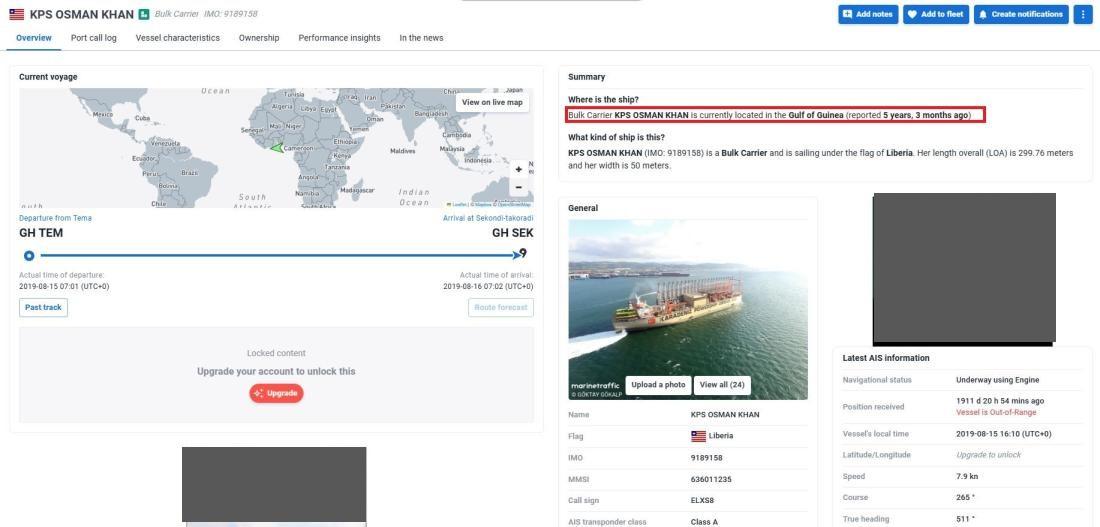Zoom out on the voyage map
This screenshot has width=1100, height=527.
(x=518, y=187)
